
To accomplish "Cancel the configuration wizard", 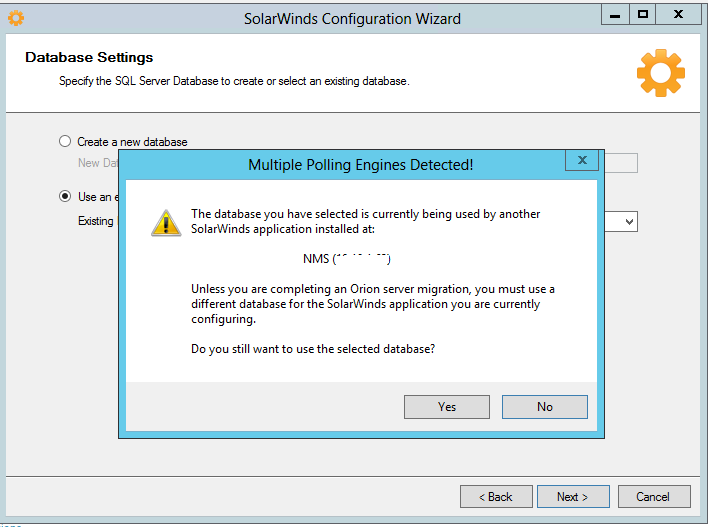I will [654, 497].
